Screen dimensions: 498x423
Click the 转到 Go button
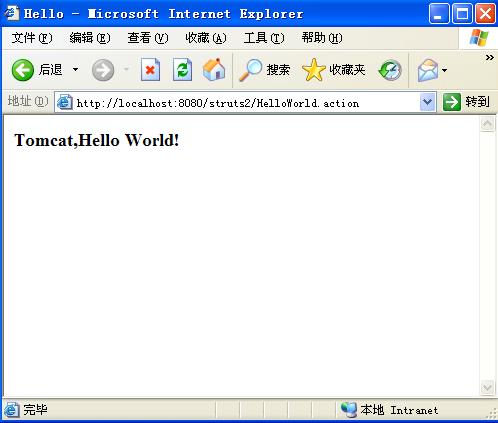(466, 102)
